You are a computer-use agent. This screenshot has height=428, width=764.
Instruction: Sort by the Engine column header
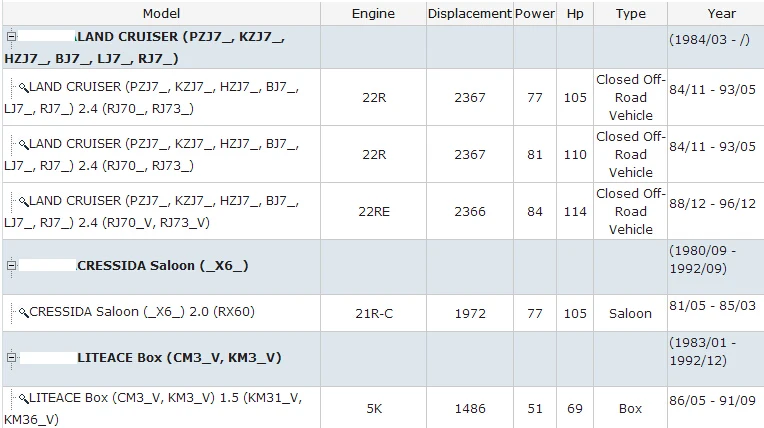(373, 14)
